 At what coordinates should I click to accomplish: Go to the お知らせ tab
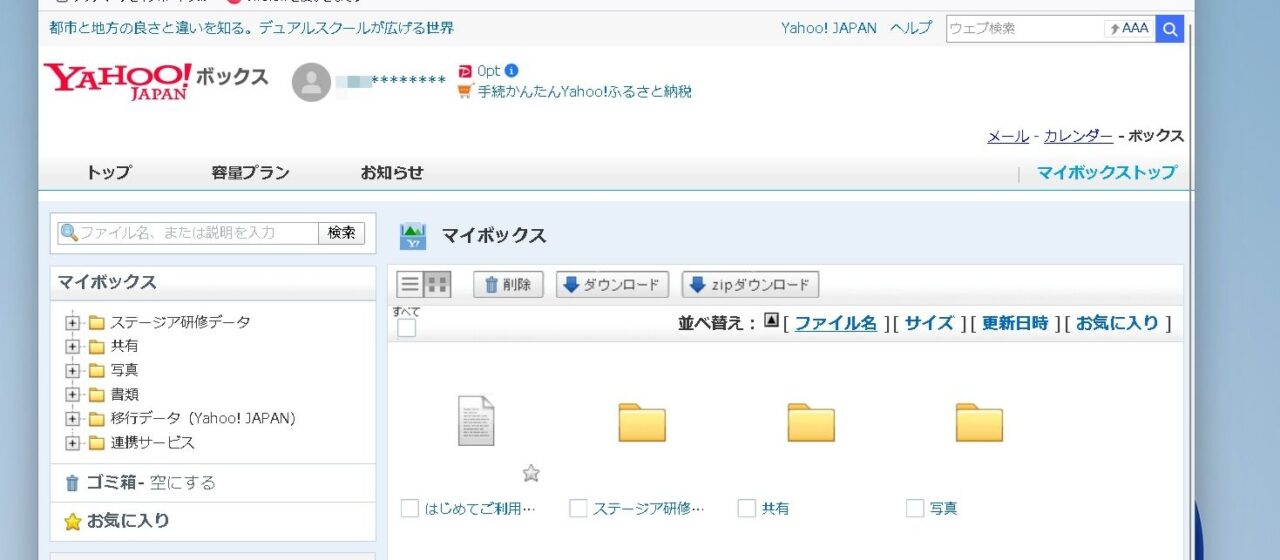(x=392, y=173)
